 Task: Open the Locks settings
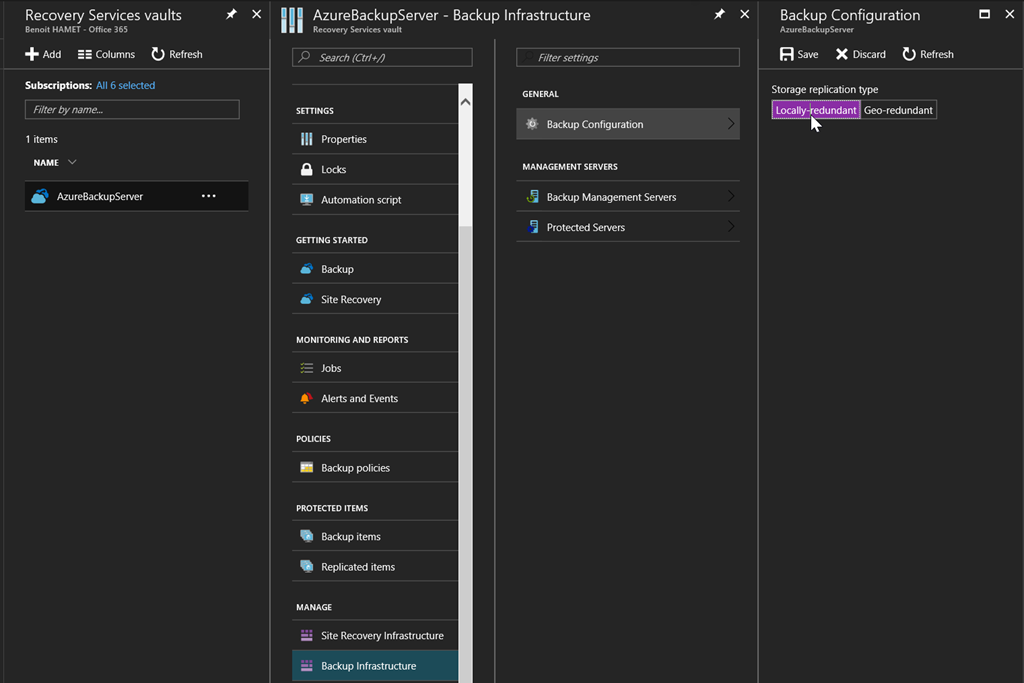[x=333, y=169]
